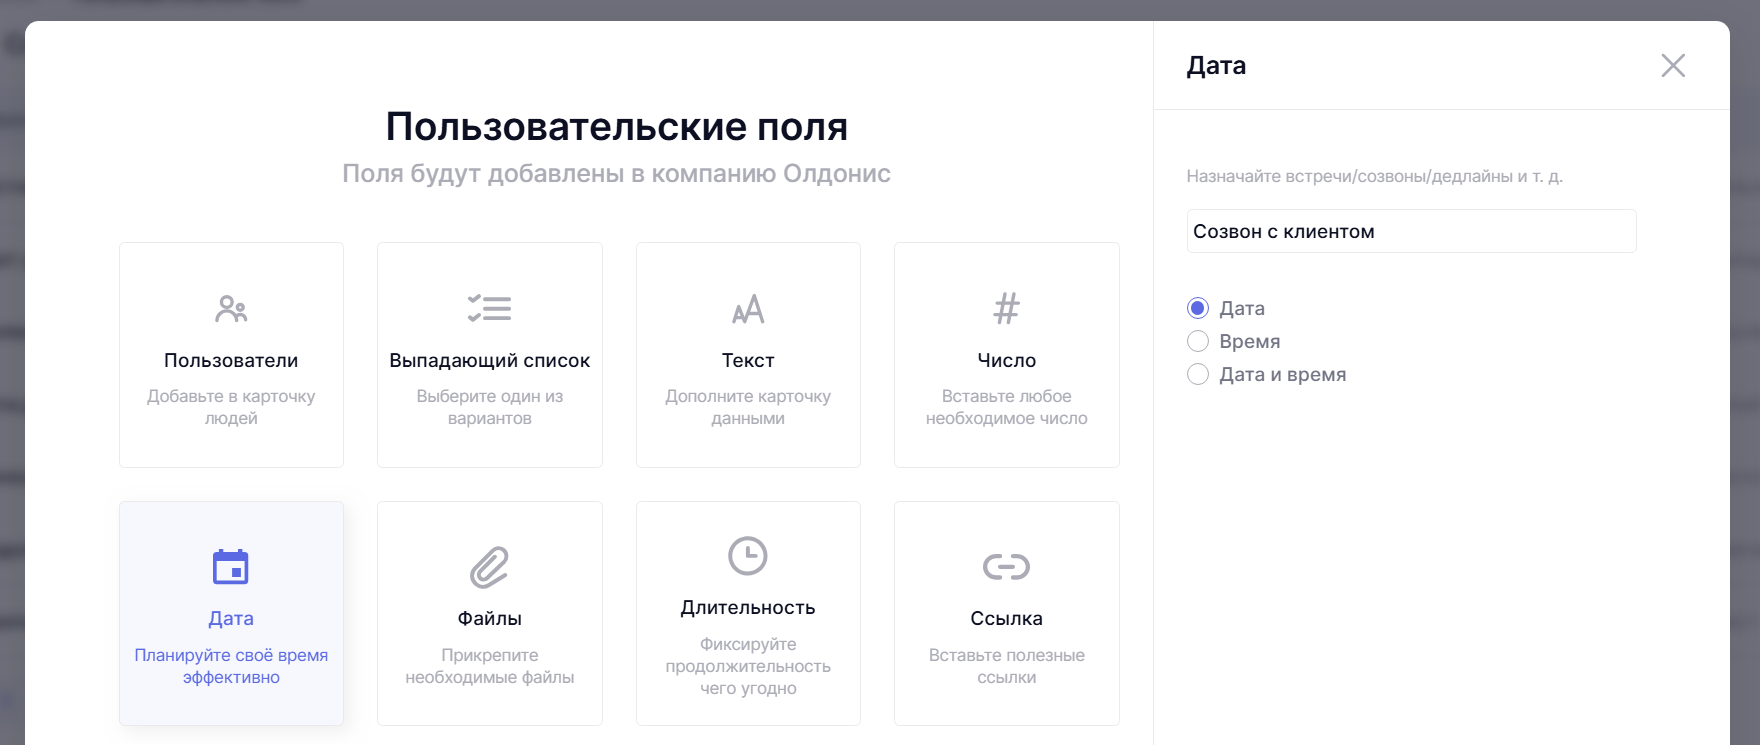Focus the 'Созвон с клиентом' name field
Screen dimensions: 1760x745
1410,231
